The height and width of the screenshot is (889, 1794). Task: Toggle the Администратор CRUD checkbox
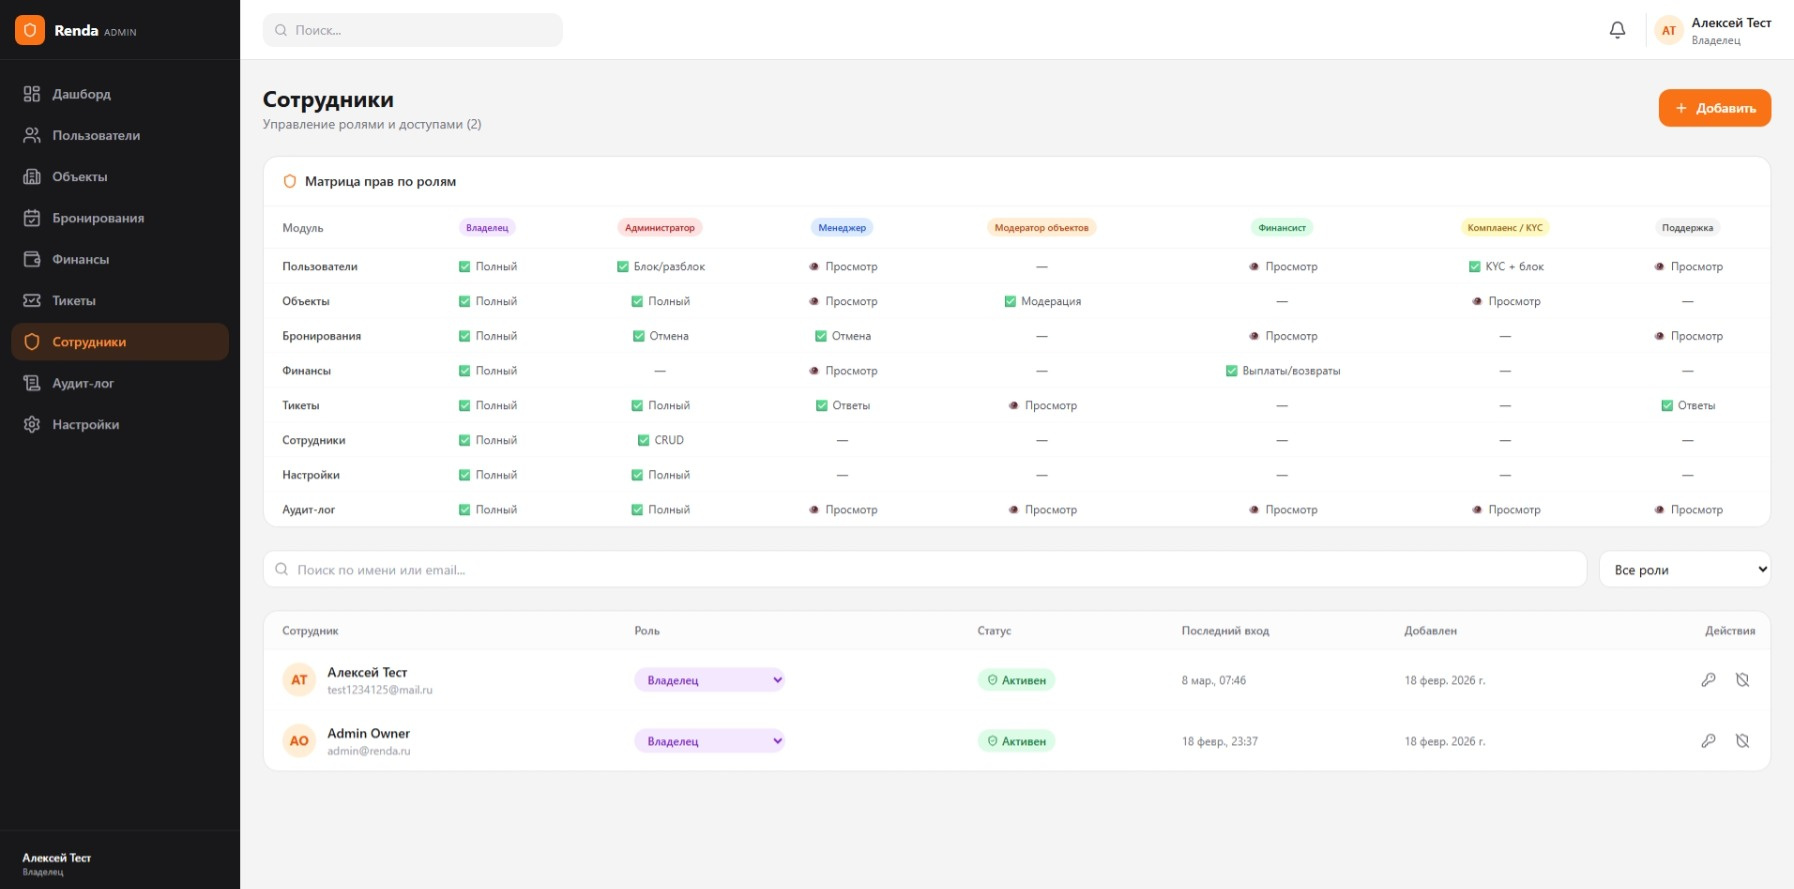644,440
